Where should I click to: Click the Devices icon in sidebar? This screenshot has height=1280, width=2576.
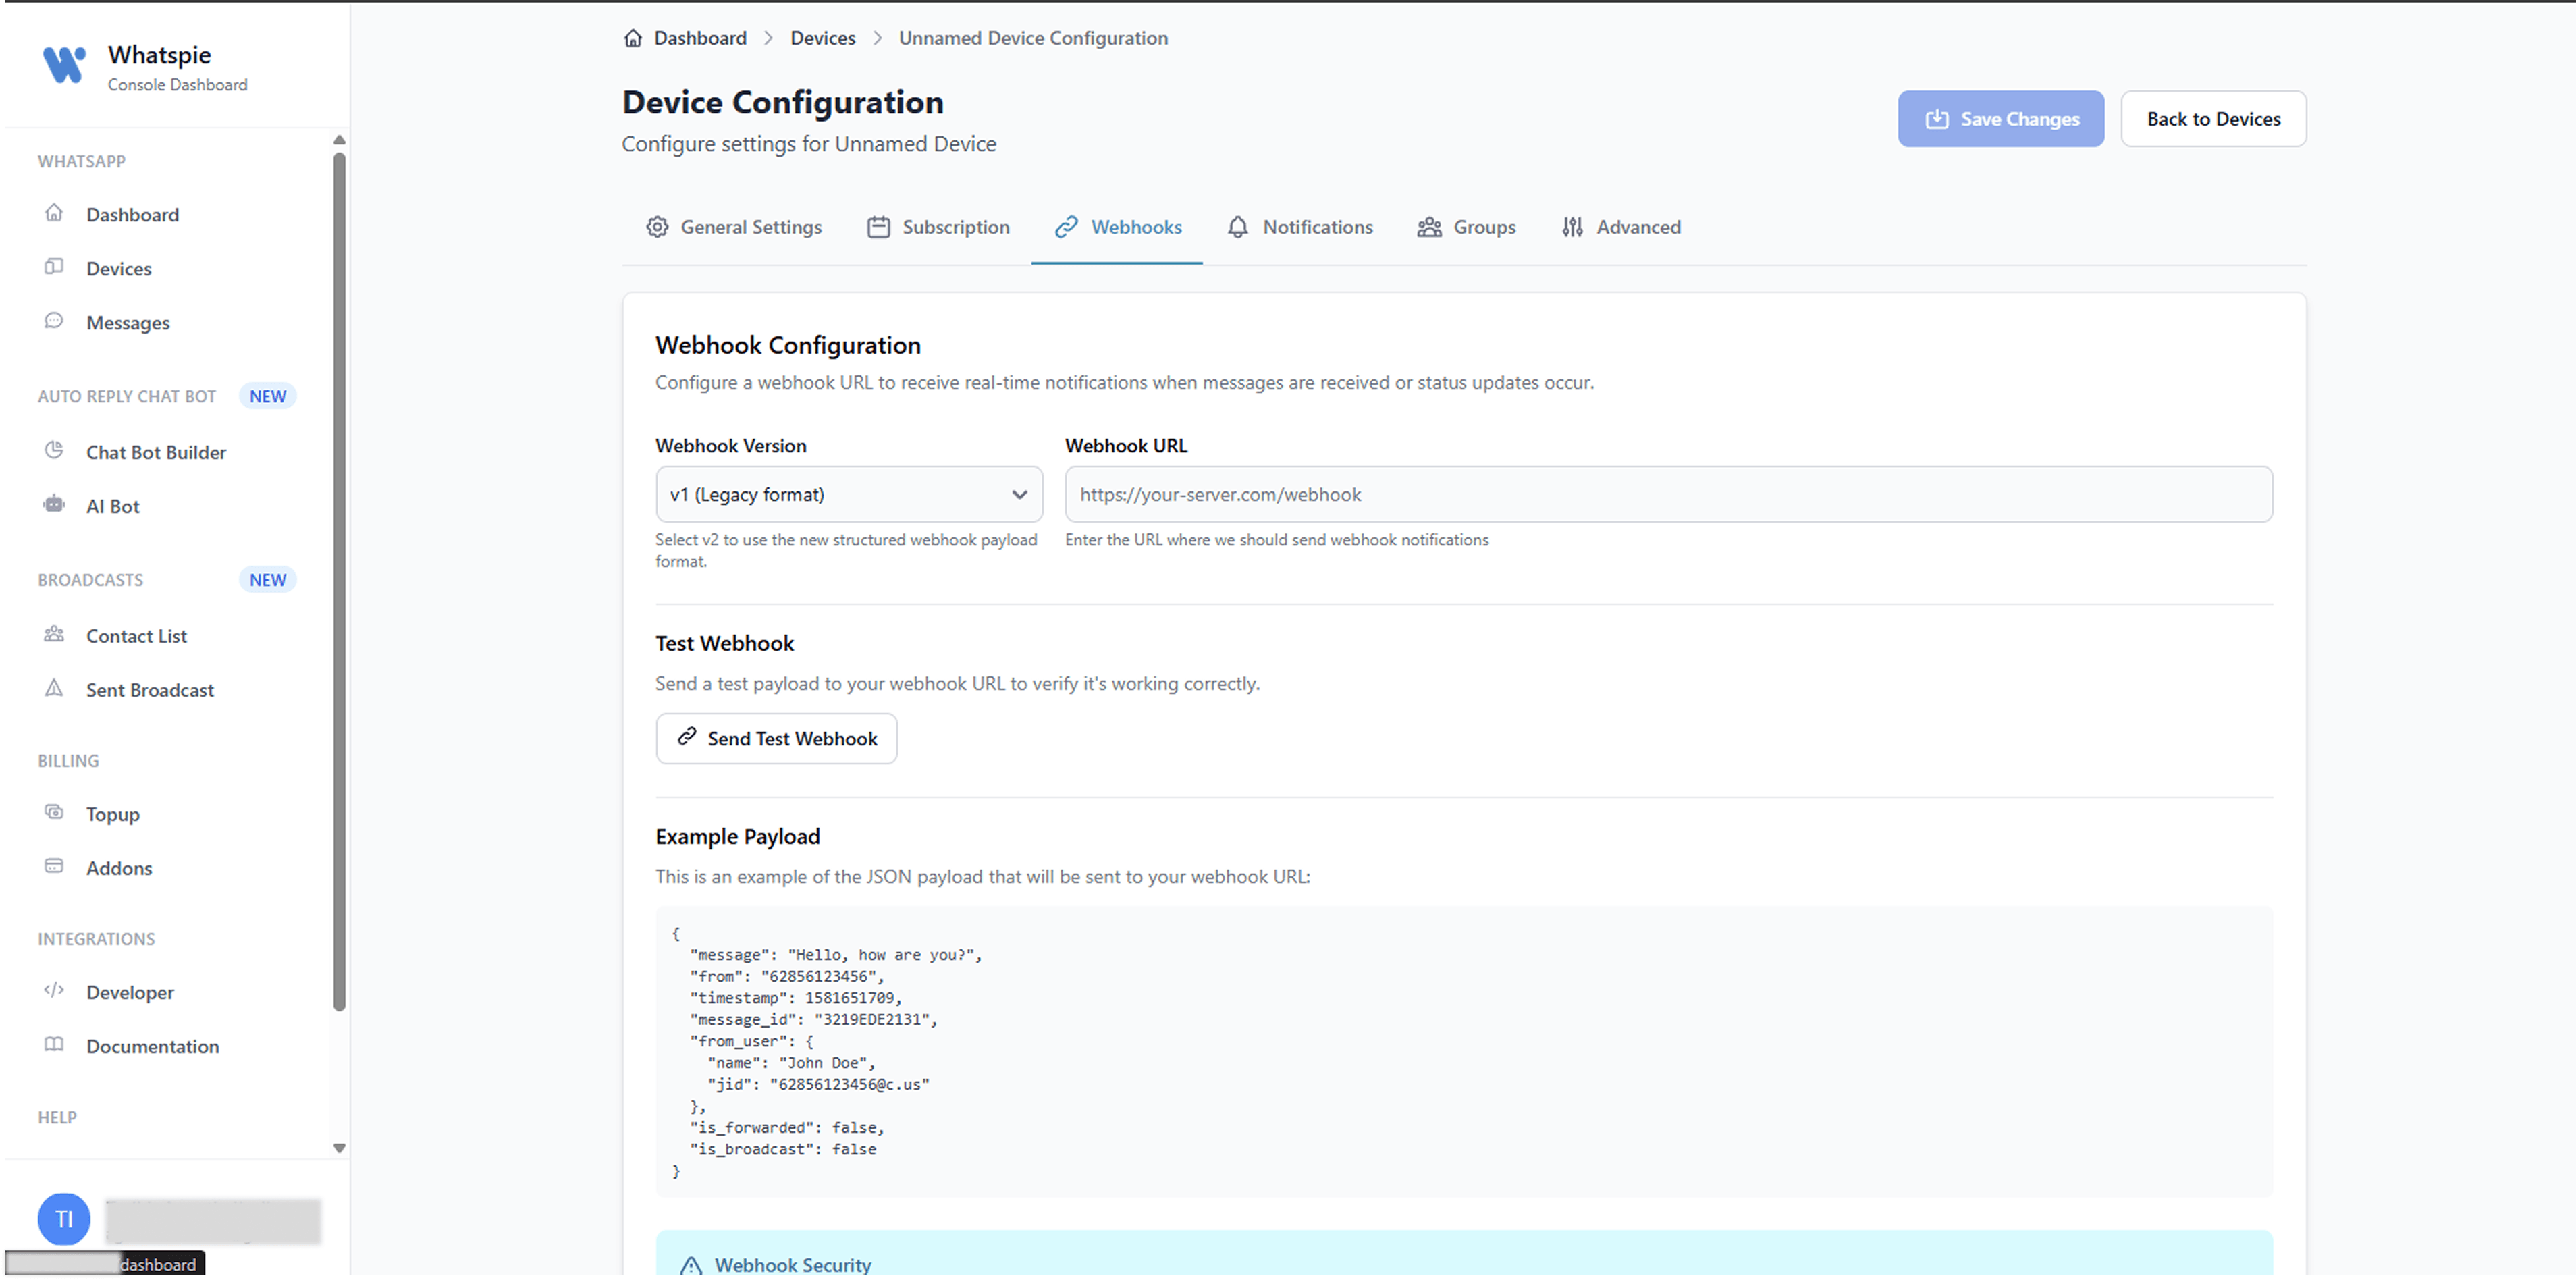tap(54, 267)
